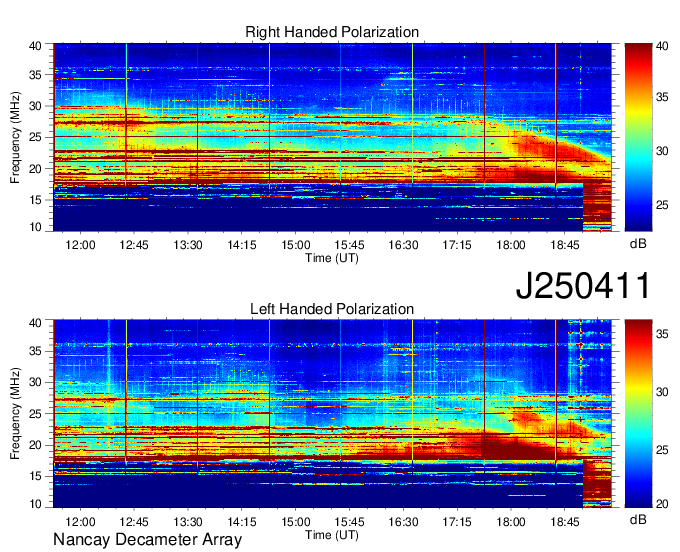Click dB label under right-handed colorbar
Image resolution: width=680 pixels, height=552 pixels.
pyautogui.click(x=638, y=244)
